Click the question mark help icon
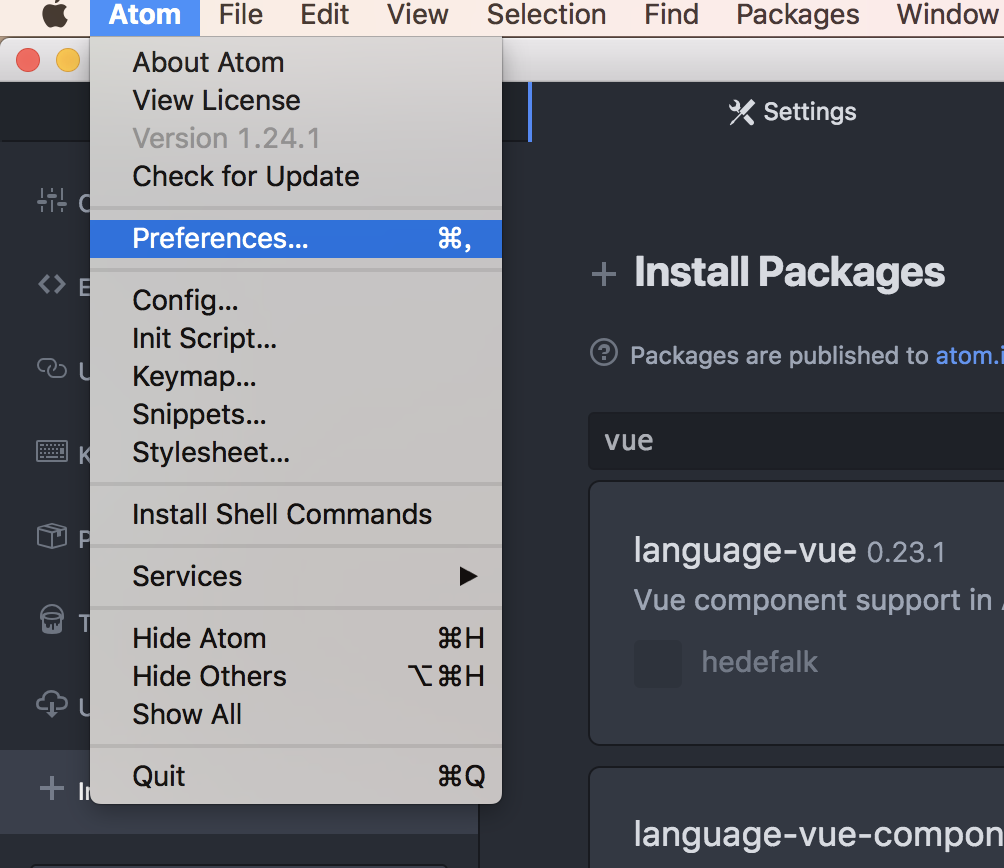The width and height of the screenshot is (1004, 868). point(604,353)
